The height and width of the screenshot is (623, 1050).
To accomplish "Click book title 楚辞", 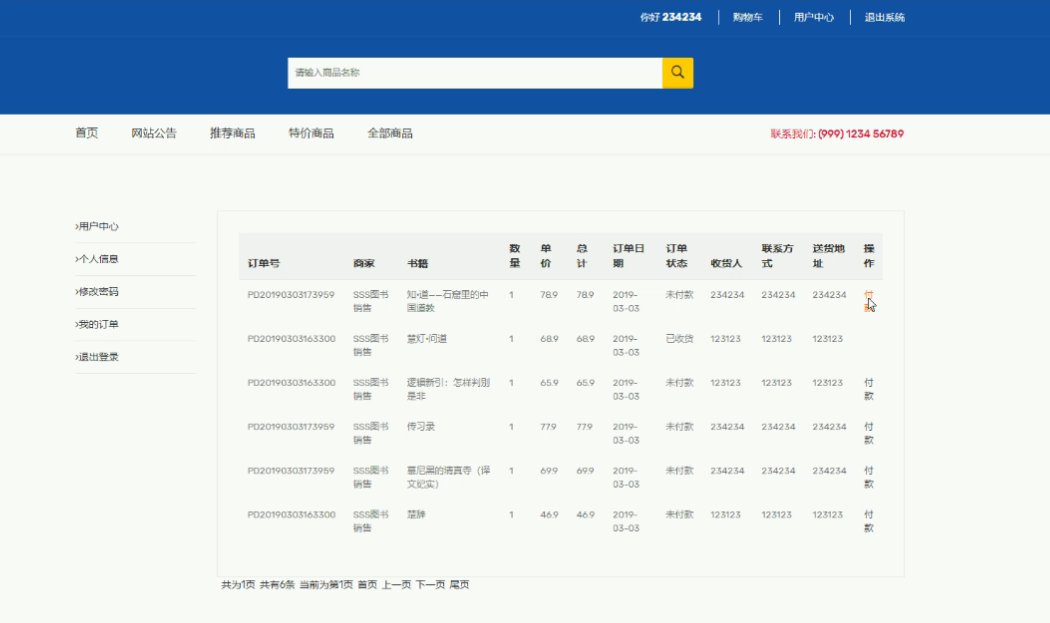I will (416, 514).
